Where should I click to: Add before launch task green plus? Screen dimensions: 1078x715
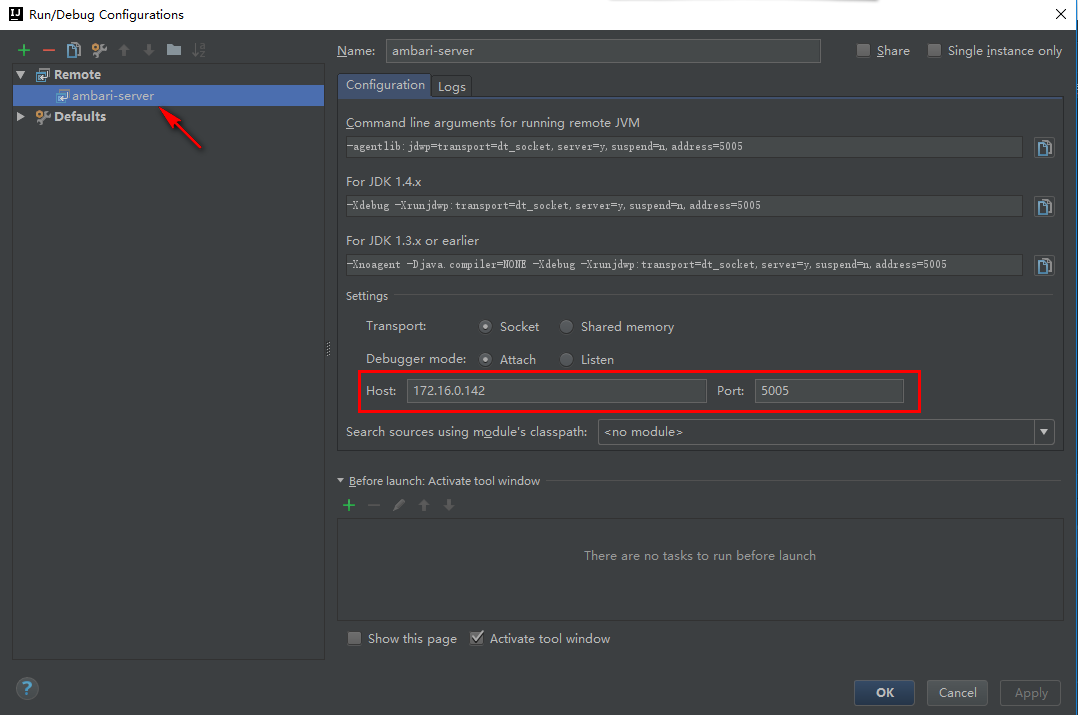(349, 505)
